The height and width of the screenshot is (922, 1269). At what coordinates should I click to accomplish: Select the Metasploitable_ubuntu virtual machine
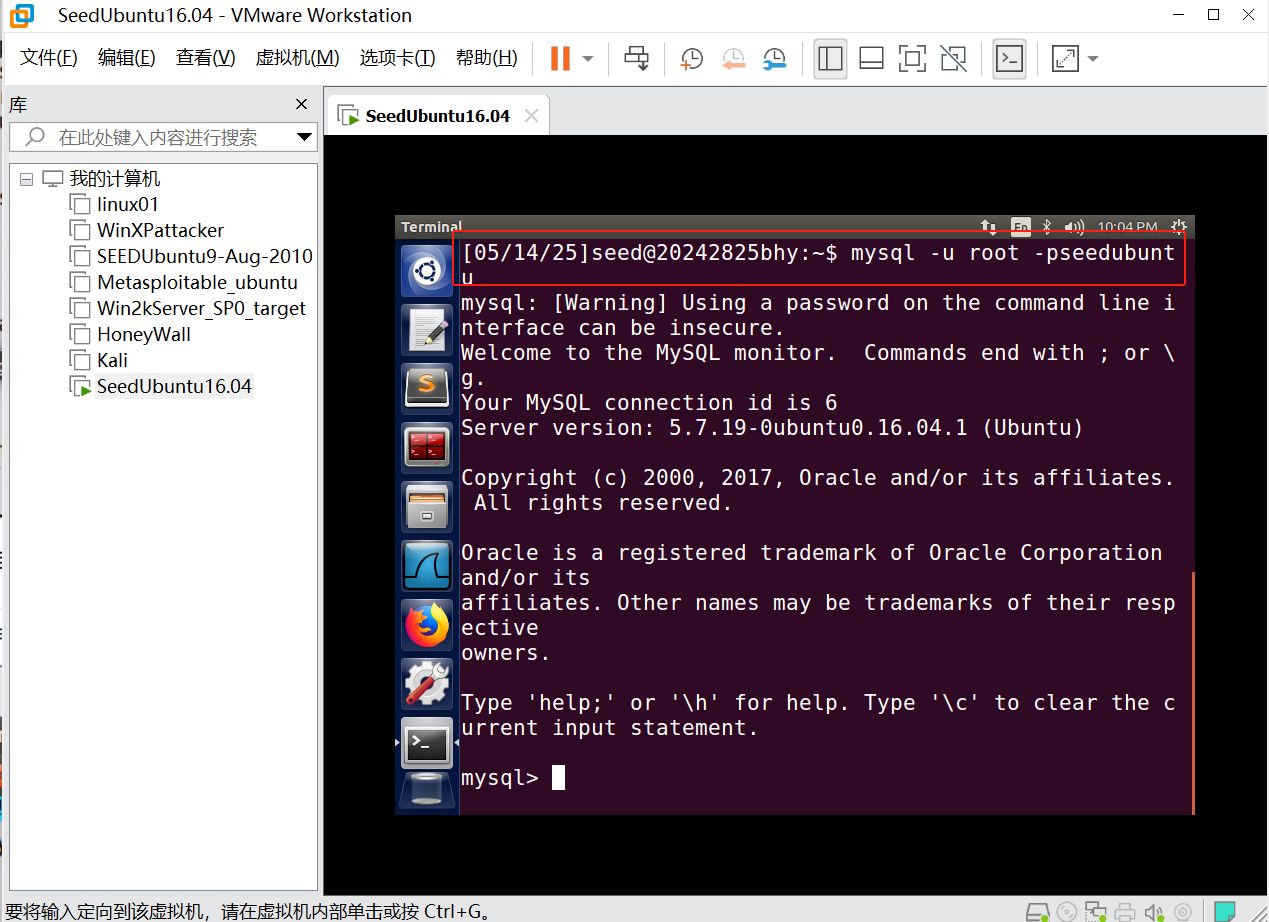coord(197,282)
